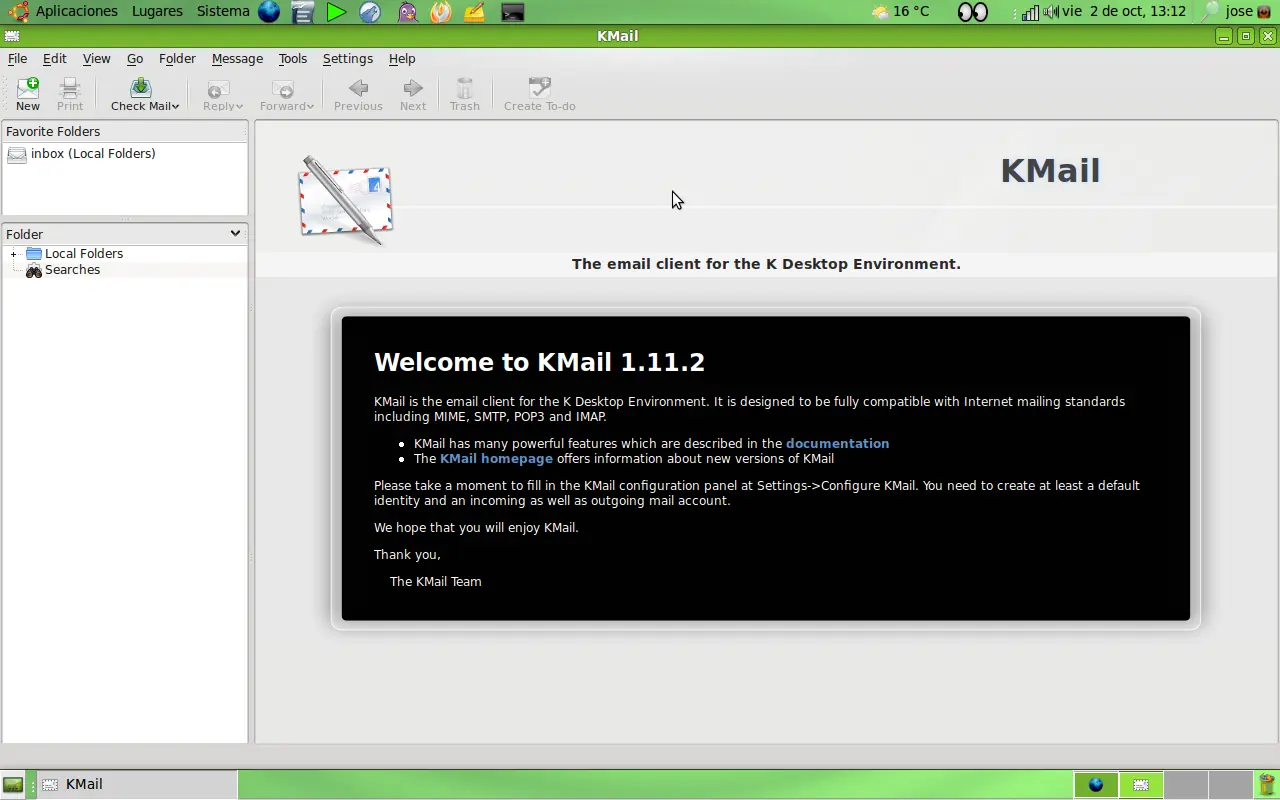Click the orange flame launcher icon
The height and width of the screenshot is (800, 1280).
click(440, 12)
